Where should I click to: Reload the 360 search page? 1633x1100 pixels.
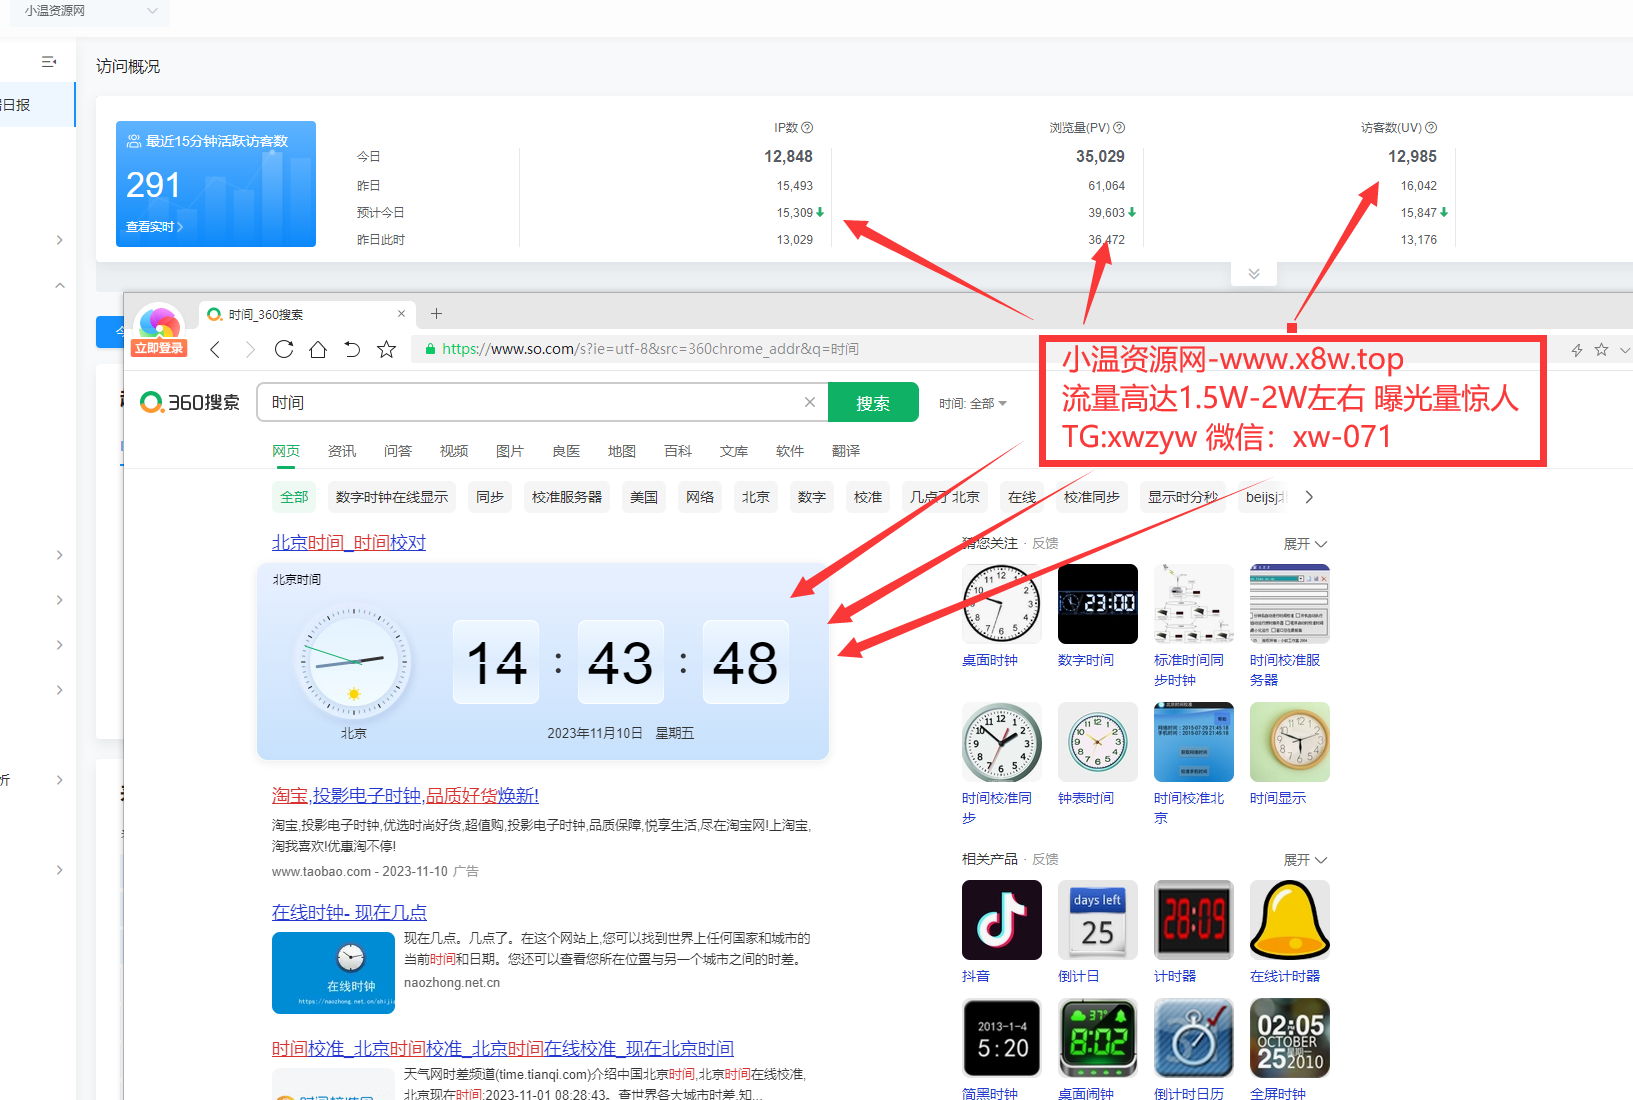284,349
